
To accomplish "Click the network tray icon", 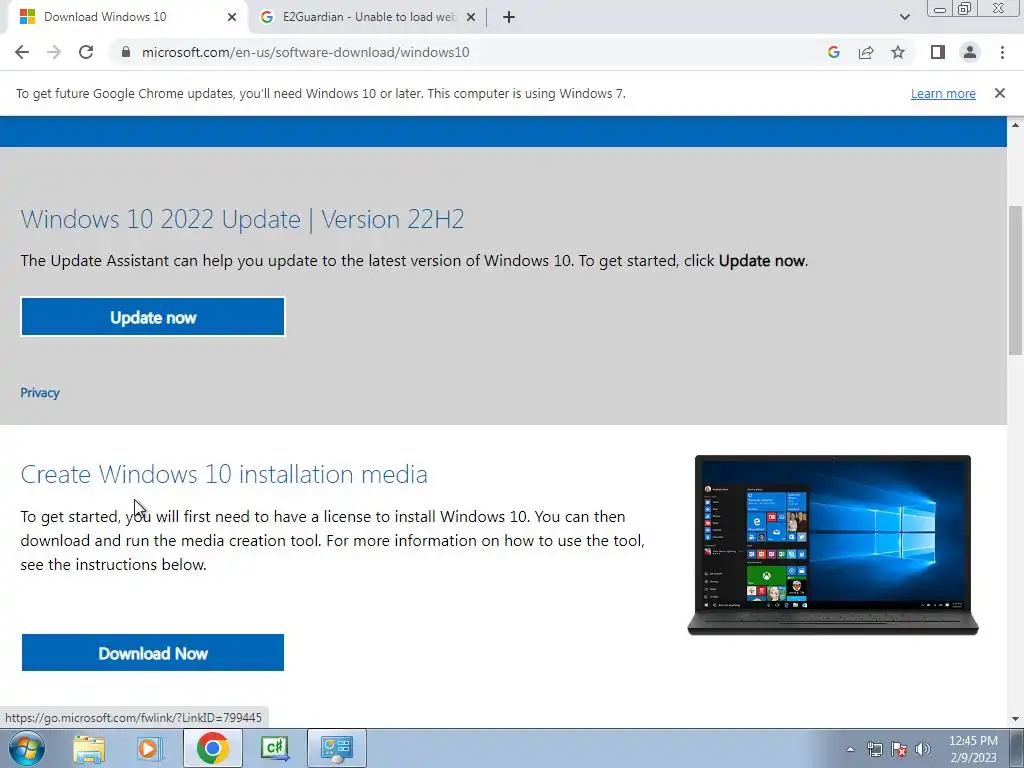I will pyautogui.click(x=874, y=749).
